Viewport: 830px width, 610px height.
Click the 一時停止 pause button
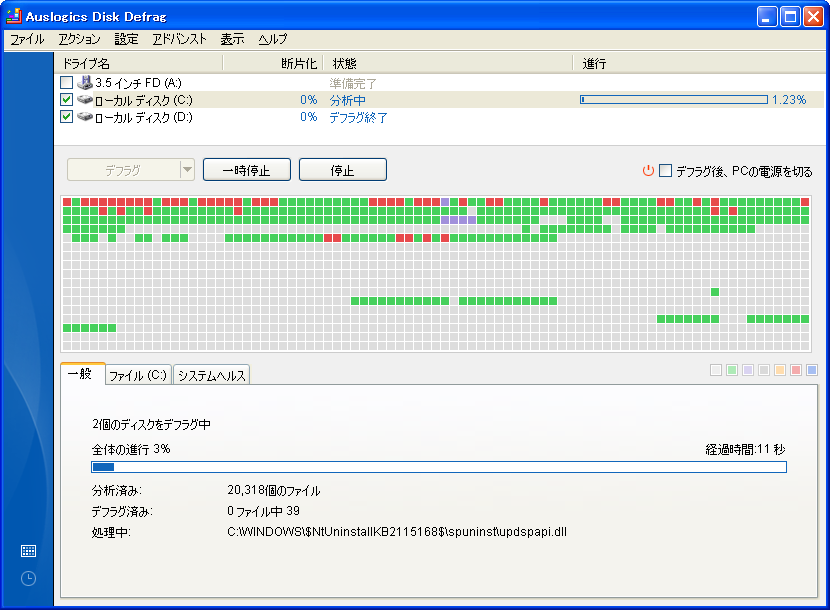[247, 170]
